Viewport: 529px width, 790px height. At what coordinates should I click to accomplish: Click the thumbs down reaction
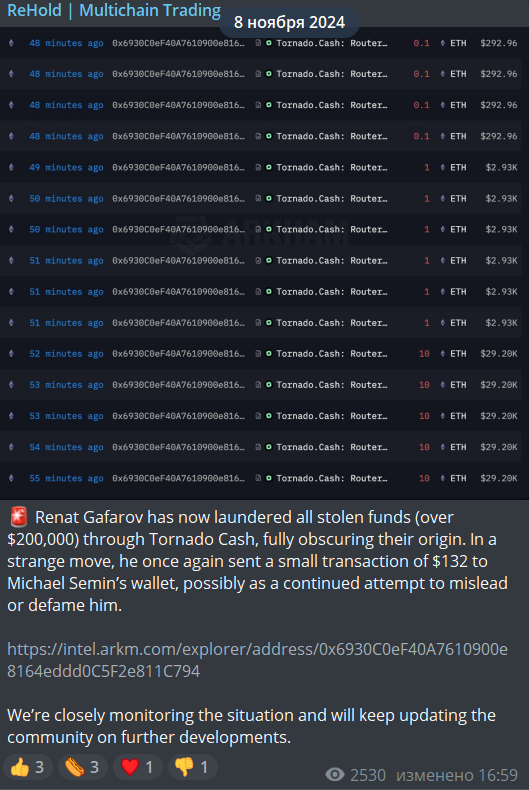click(192, 767)
